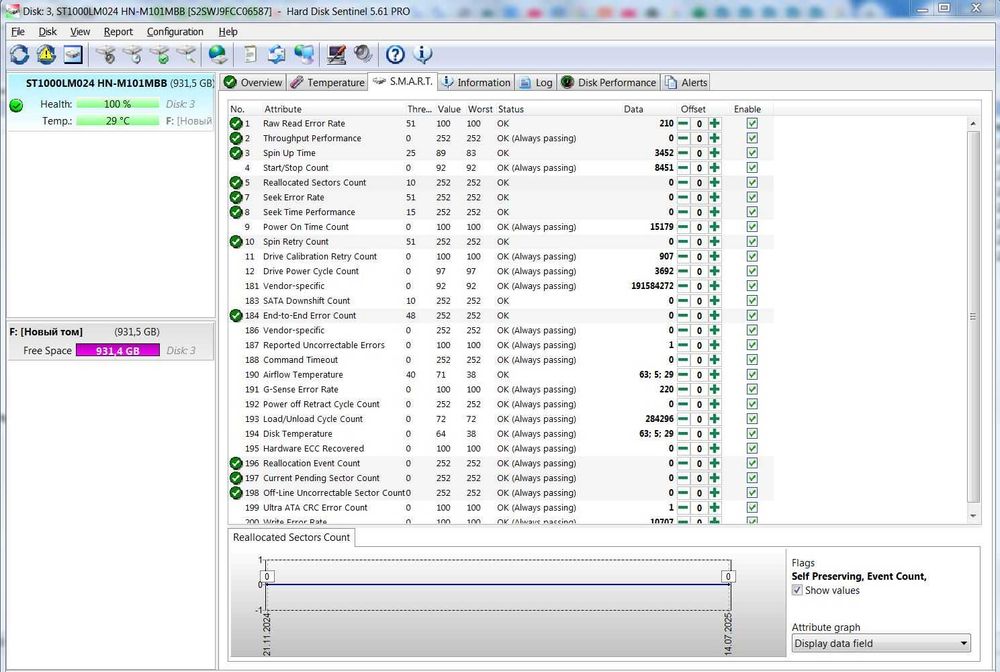Decrease offset for Reallocated Sectors Count
Image resolution: width=1000 pixels, height=672 pixels.
coord(683,183)
